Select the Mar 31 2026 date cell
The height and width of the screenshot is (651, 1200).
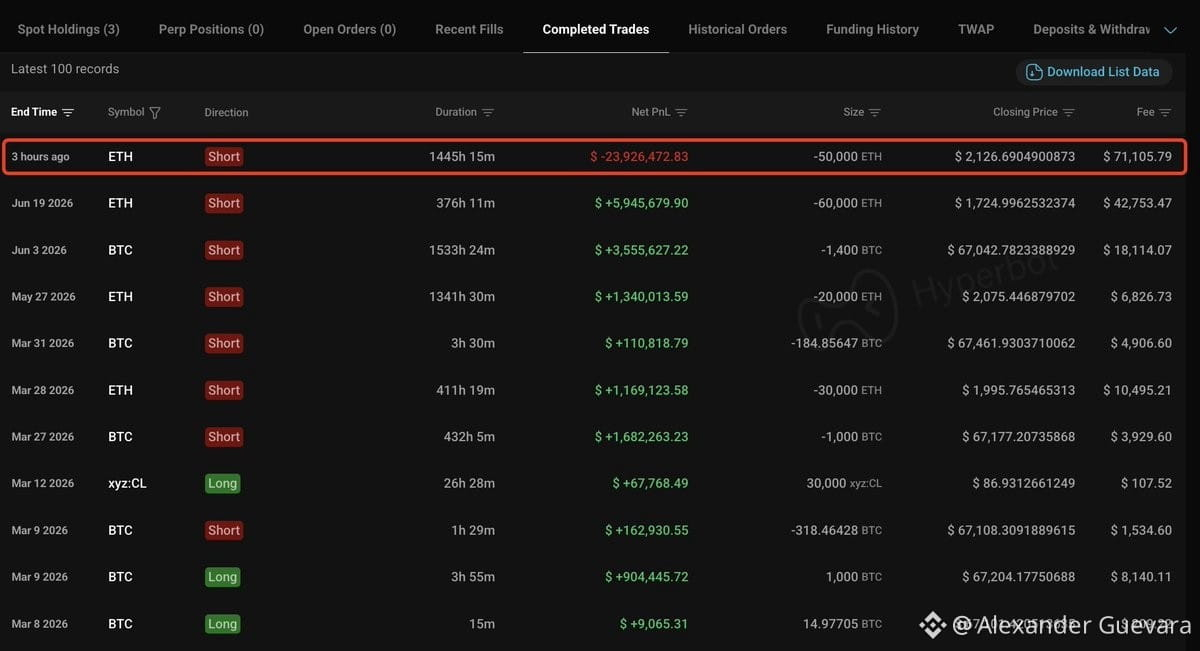[x=42, y=343]
